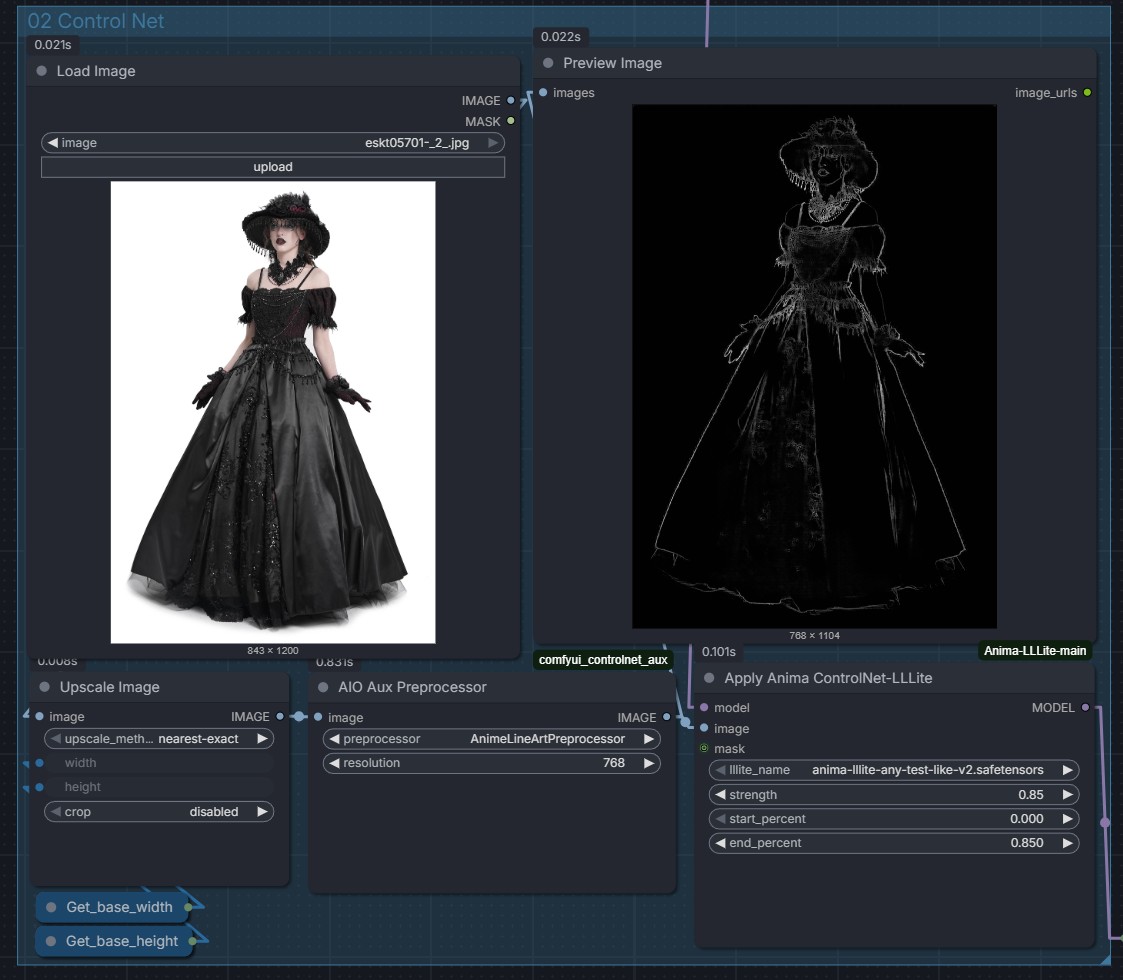The image size is (1123, 980).
Task: Open the lllite_name model dropdown
Action: [894, 770]
